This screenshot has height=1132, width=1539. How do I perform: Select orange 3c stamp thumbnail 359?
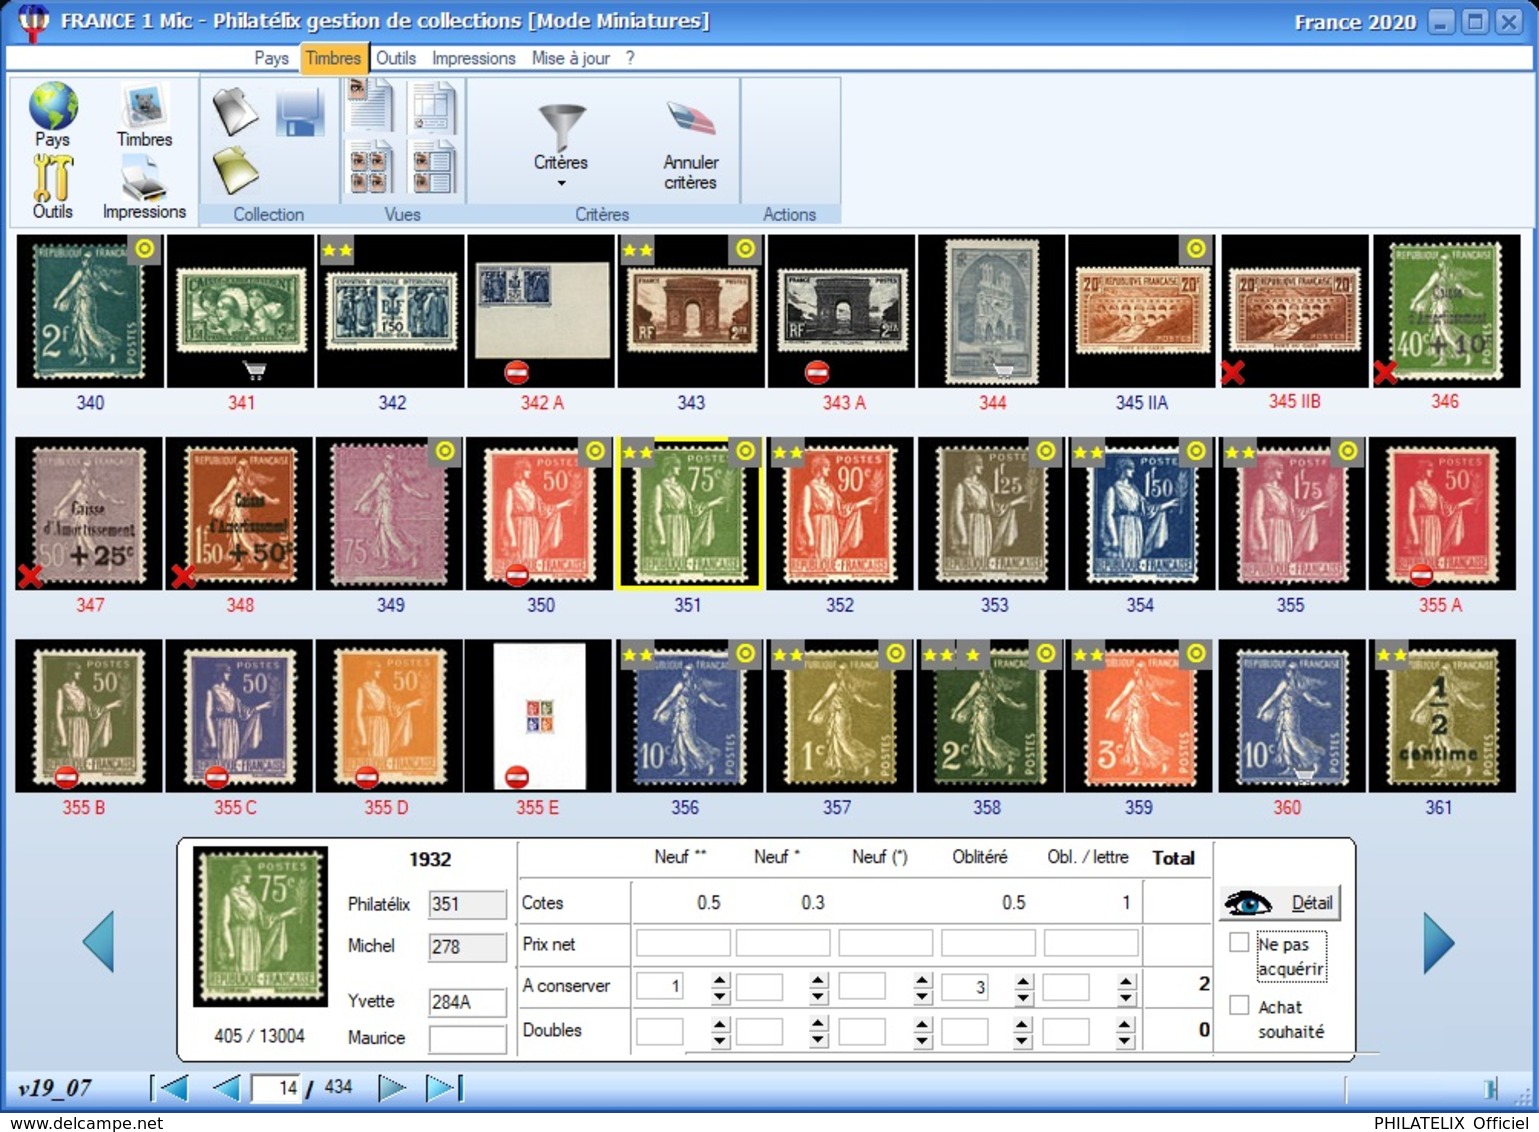1139,716
